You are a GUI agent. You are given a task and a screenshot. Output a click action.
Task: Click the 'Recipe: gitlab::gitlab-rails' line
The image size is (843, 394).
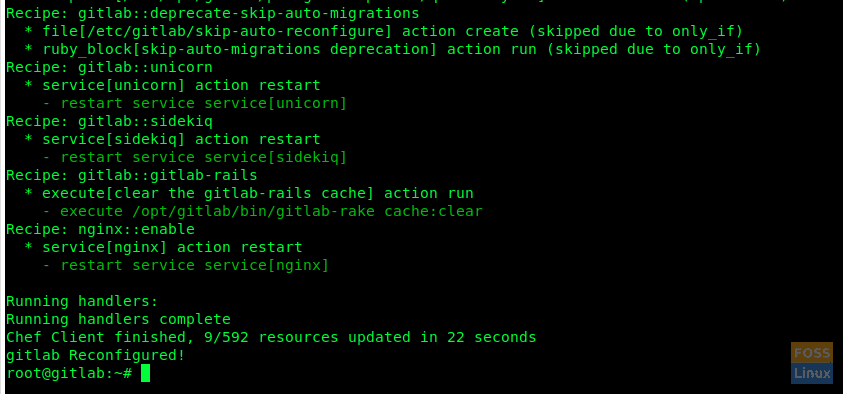point(132,175)
